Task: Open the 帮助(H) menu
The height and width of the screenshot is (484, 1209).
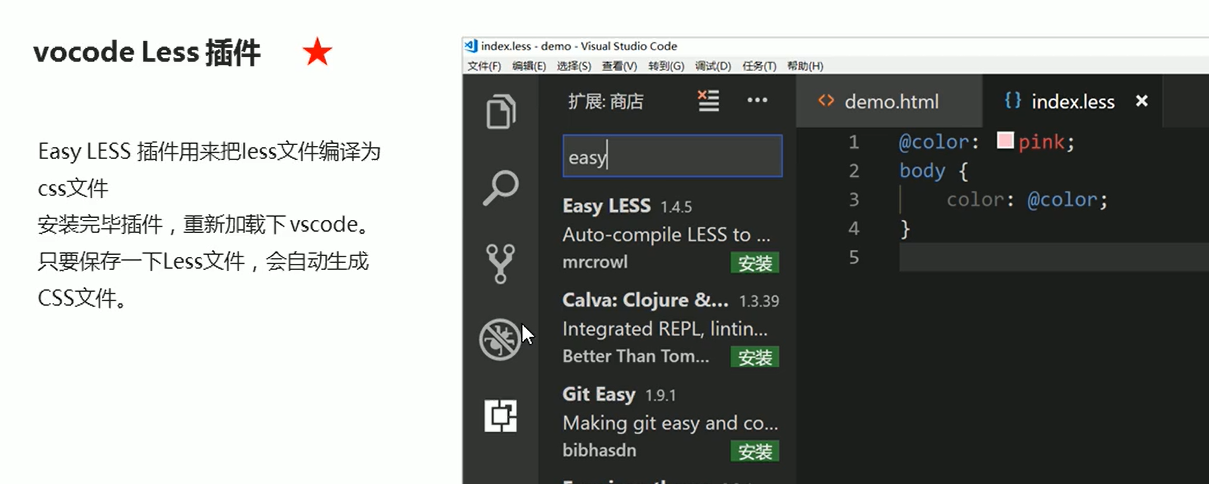Action: tap(805, 66)
